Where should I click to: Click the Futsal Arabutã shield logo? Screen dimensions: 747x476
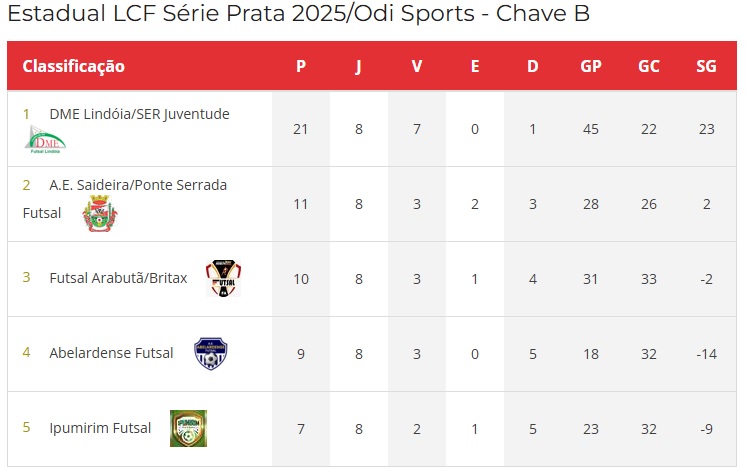223,278
